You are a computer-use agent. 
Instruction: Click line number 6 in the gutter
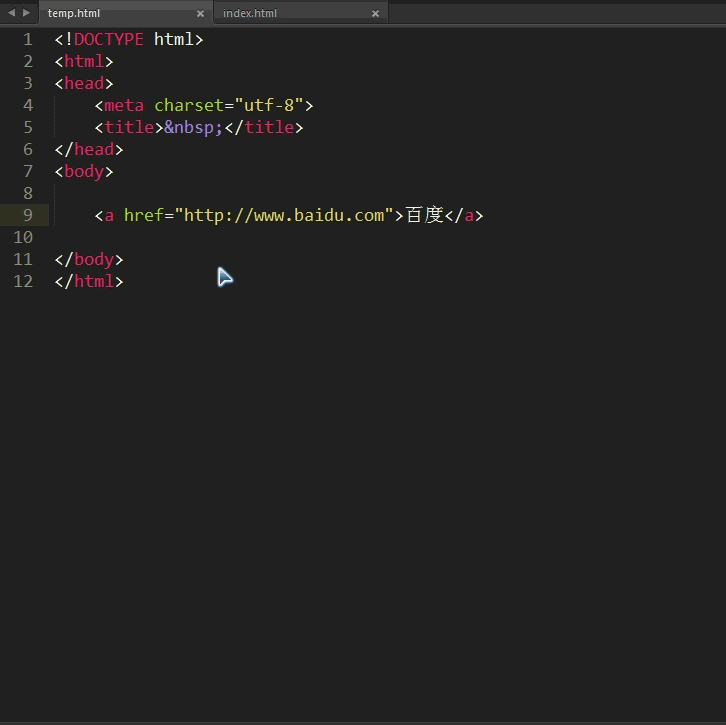pos(28,150)
